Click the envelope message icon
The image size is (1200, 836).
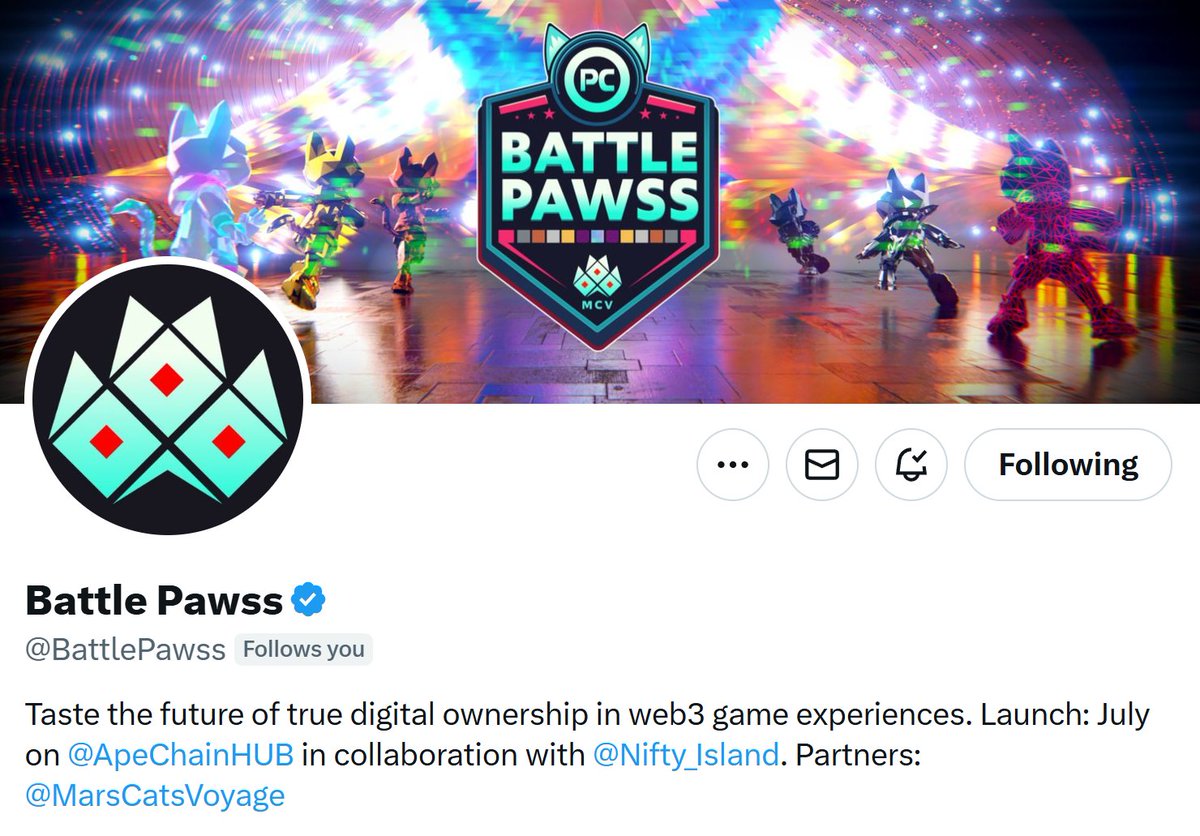coord(822,464)
